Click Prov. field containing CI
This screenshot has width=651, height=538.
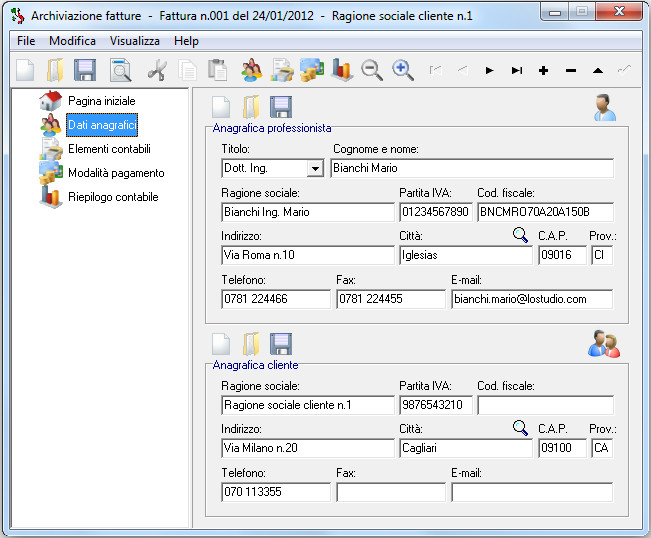point(602,255)
